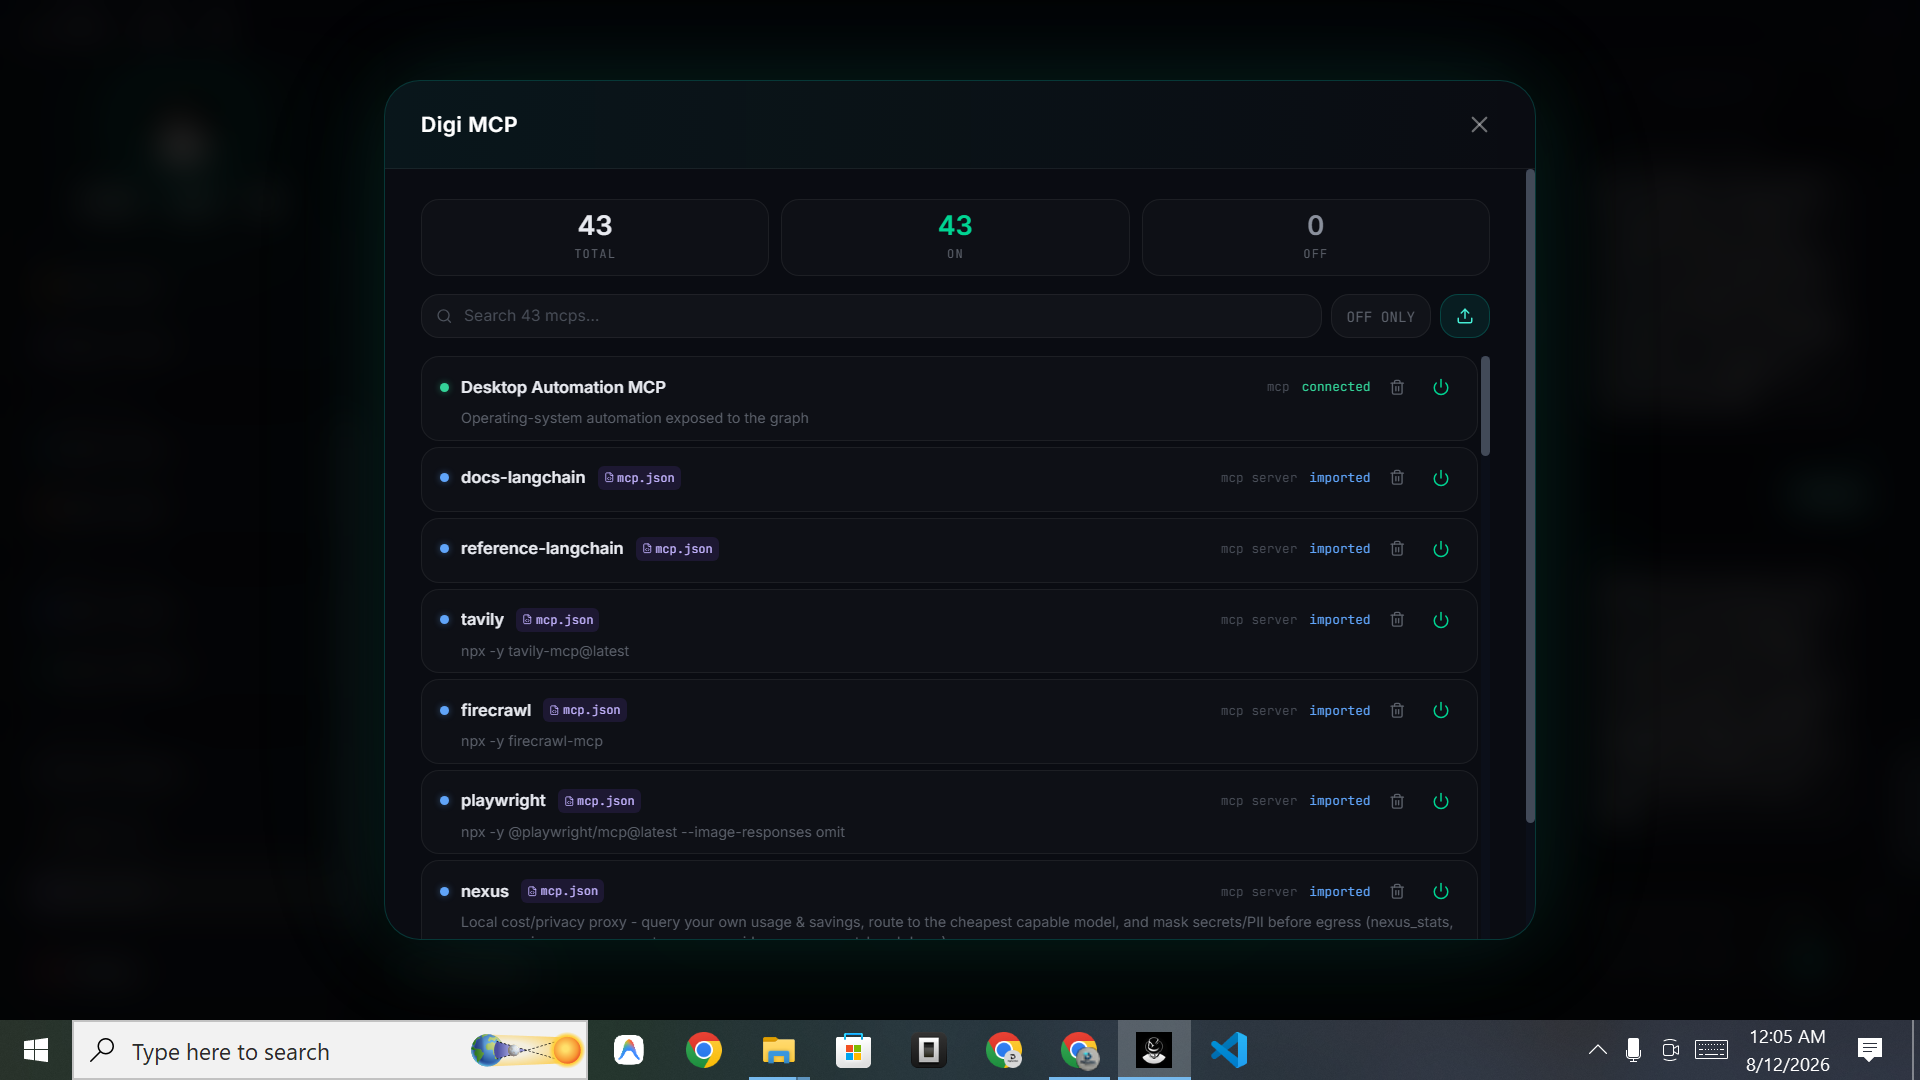Select the 0 OFF stat card

1315,237
